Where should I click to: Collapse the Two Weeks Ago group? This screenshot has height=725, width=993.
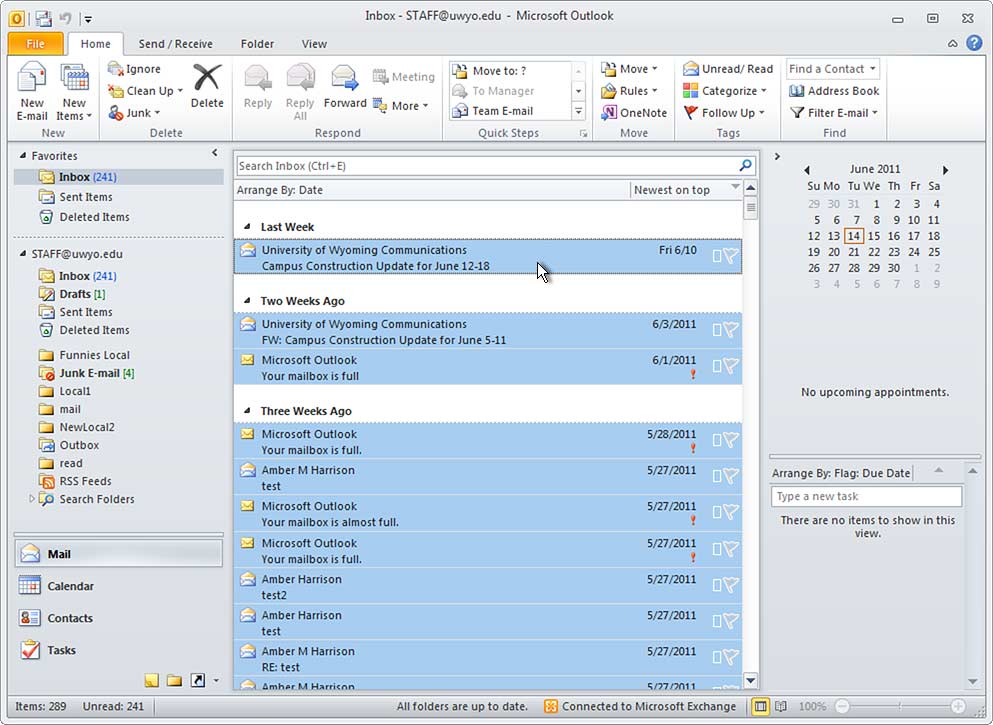[x=247, y=300]
